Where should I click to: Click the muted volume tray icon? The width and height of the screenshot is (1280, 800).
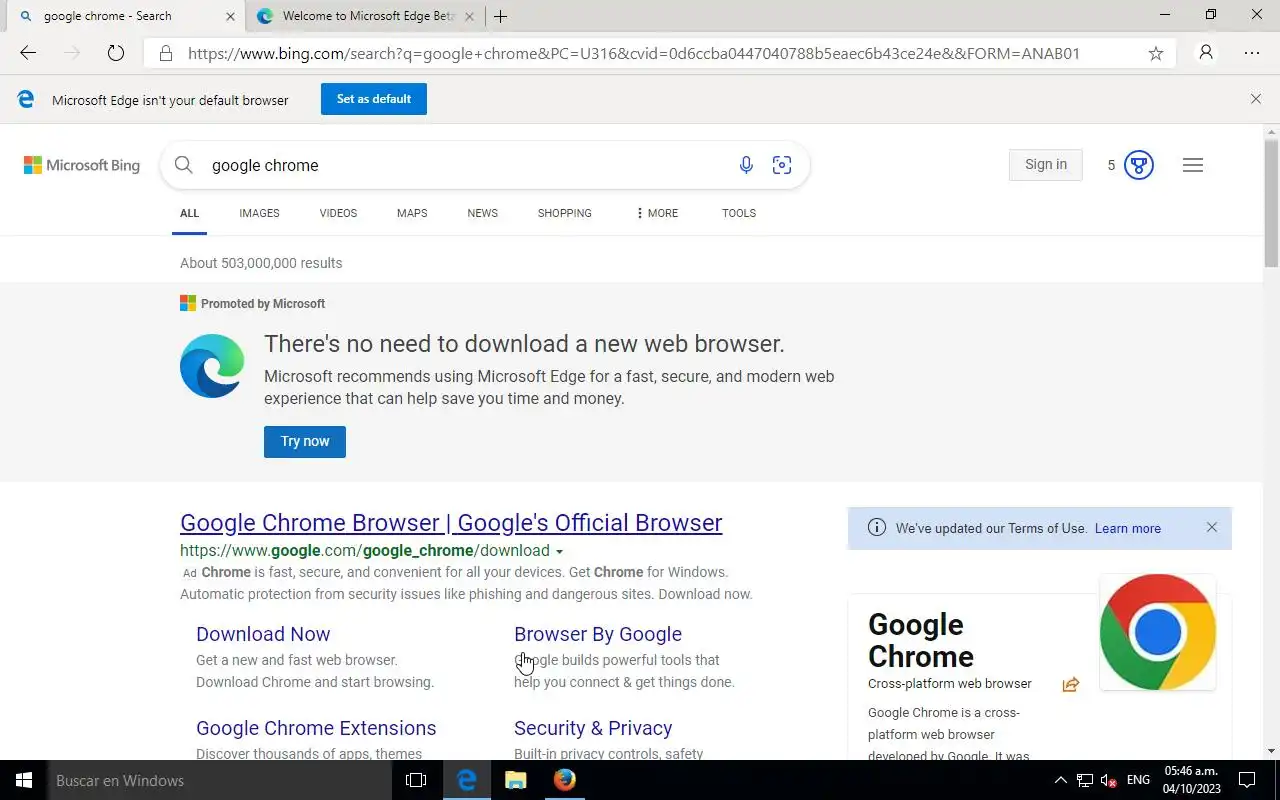pyautogui.click(x=1109, y=780)
